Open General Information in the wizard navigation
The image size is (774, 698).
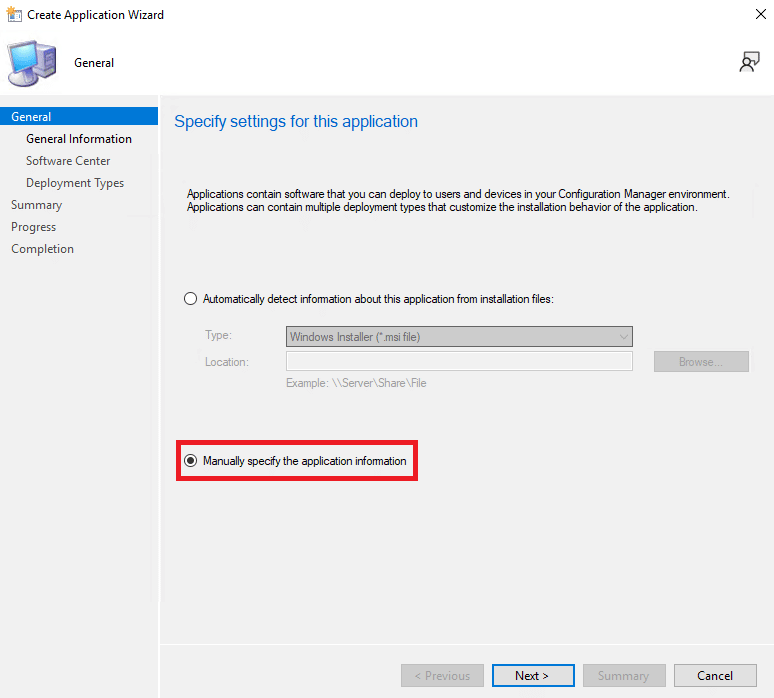click(x=79, y=139)
